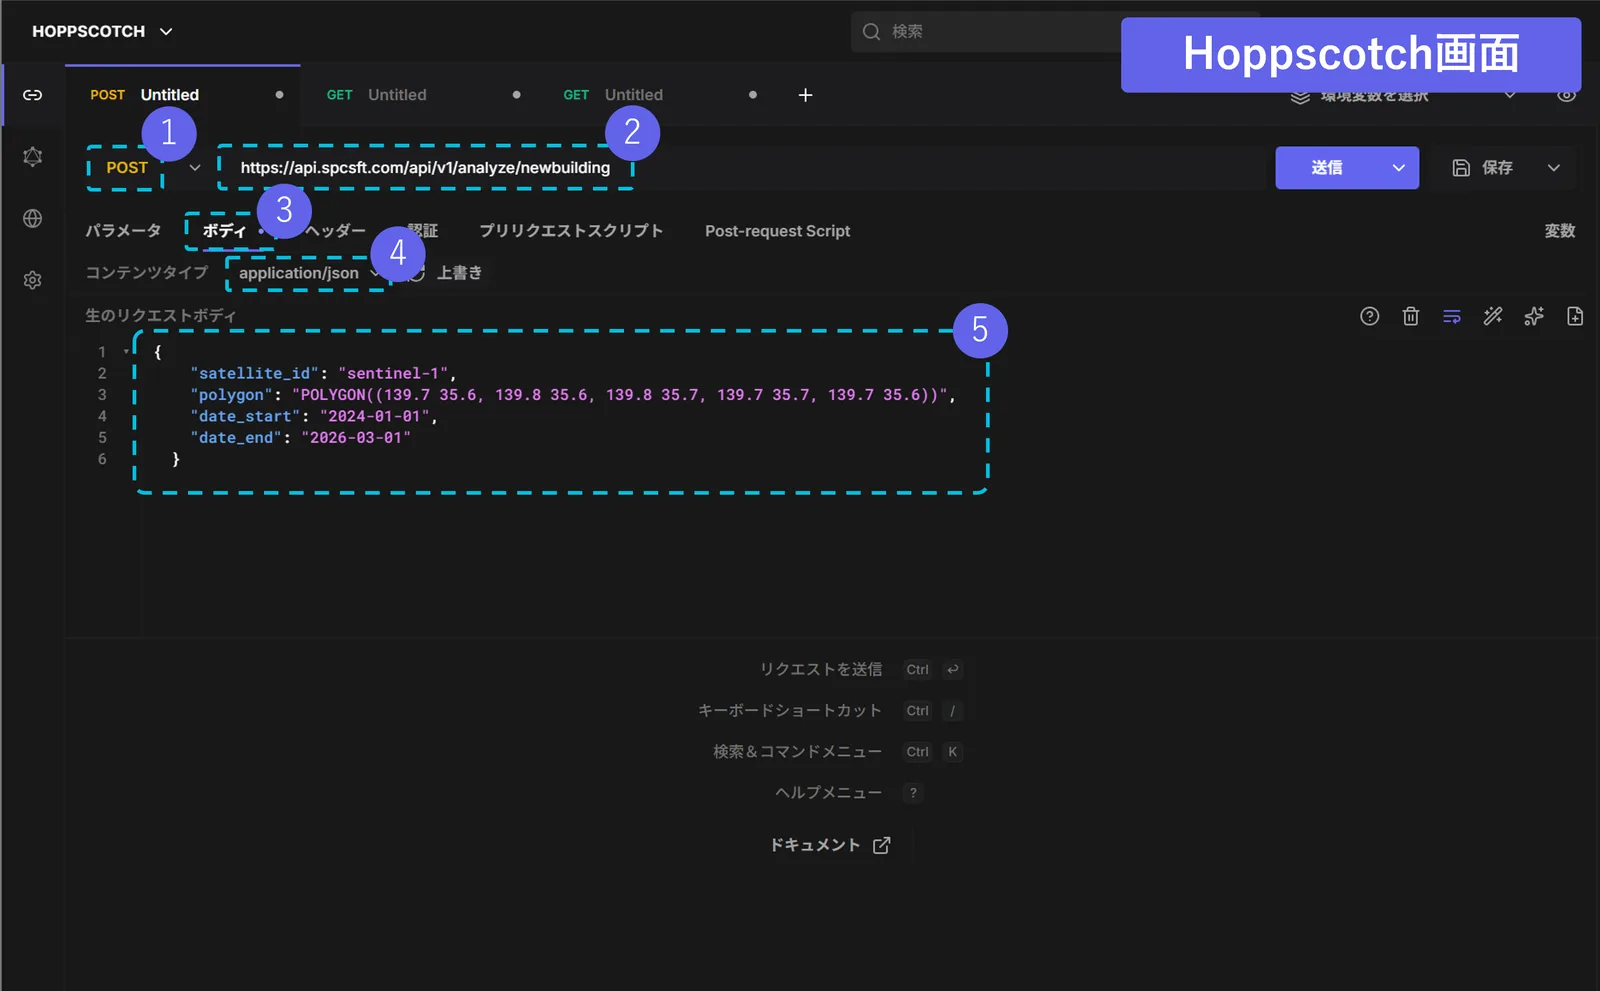
Task: Import body from file icon
Action: (x=1575, y=316)
